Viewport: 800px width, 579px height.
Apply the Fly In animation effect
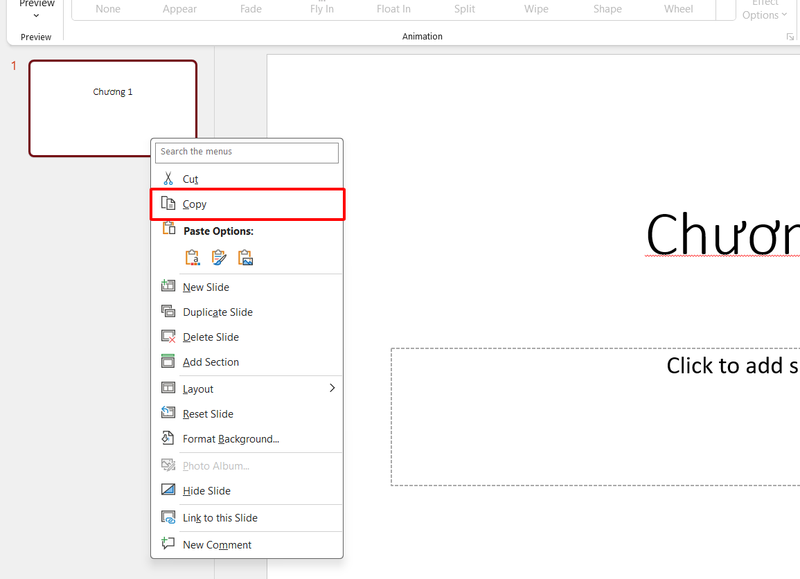[x=322, y=9]
